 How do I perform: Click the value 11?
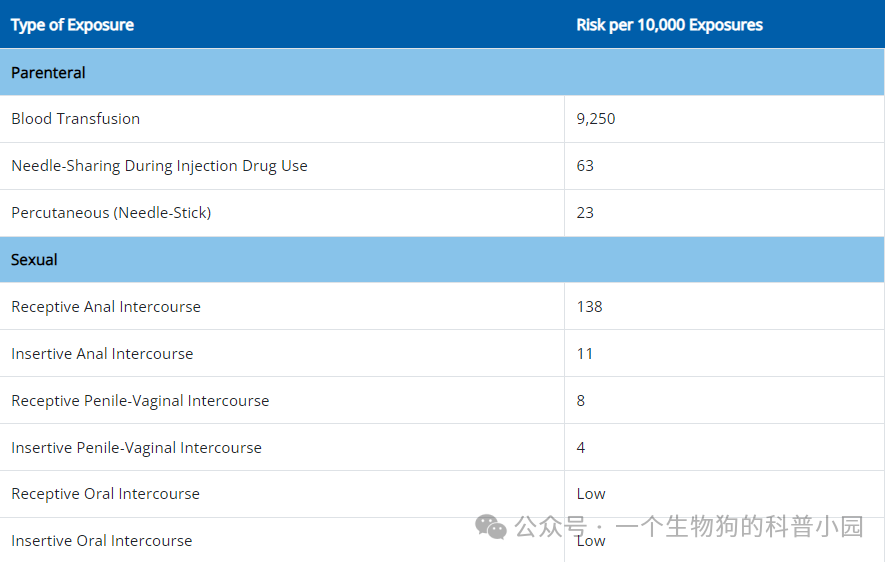tap(585, 354)
